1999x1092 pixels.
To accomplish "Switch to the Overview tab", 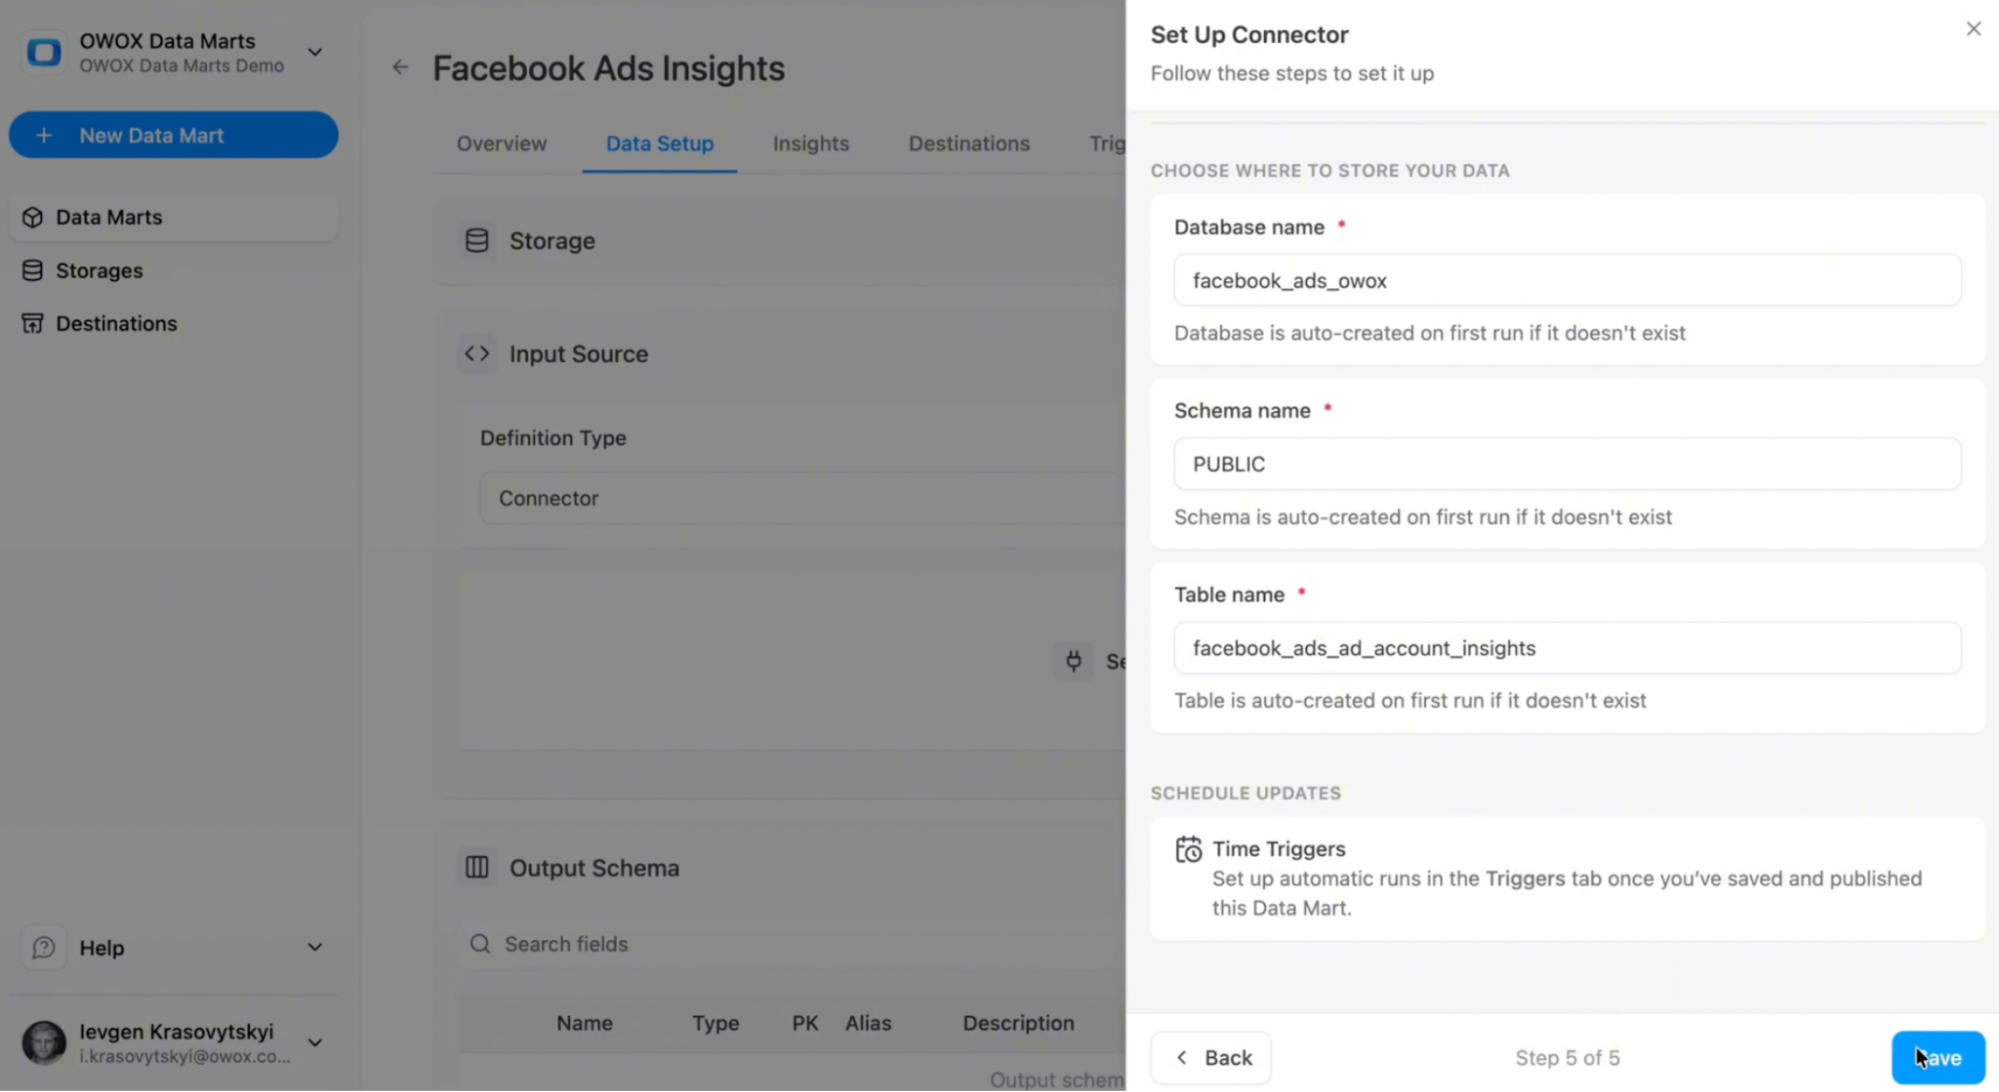I will point(501,143).
